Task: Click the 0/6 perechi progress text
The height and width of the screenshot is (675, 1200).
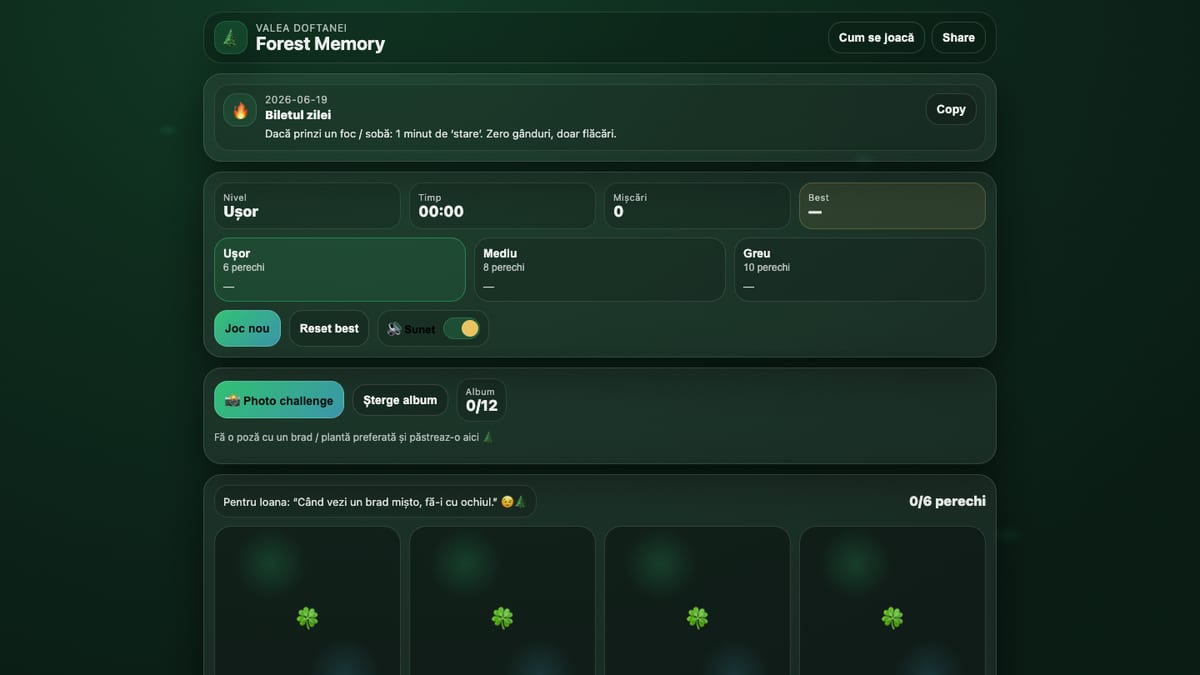Action: tap(947, 501)
